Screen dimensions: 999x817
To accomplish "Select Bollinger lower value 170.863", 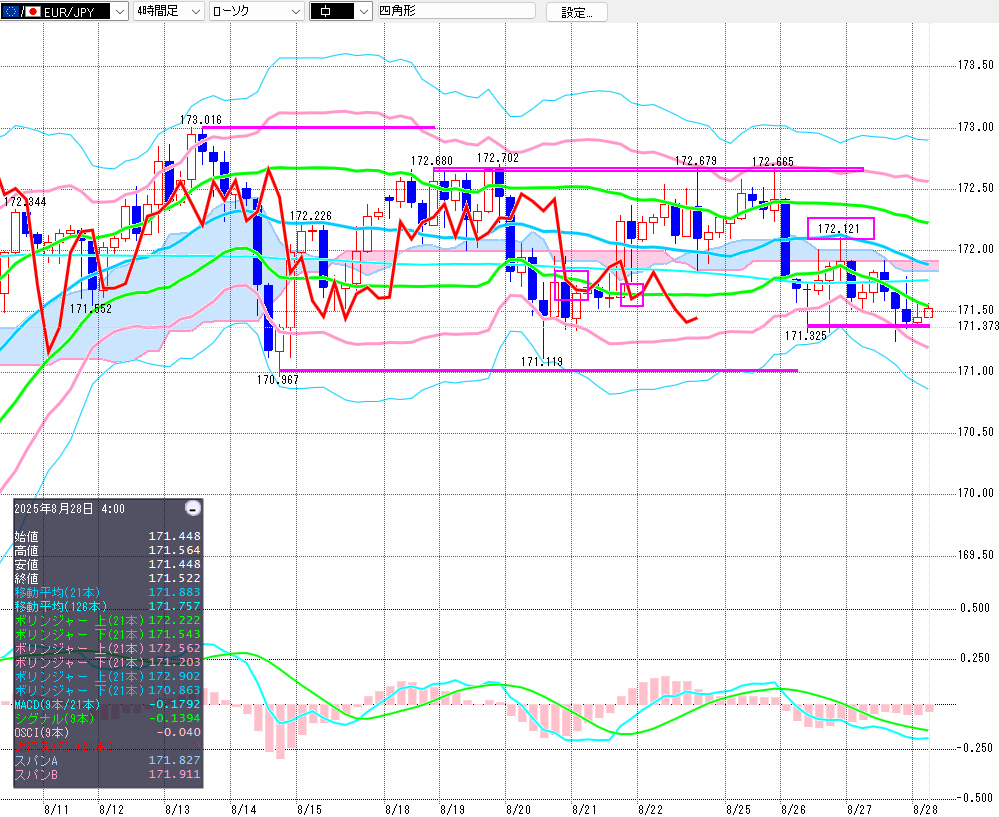I will pos(175,691).
